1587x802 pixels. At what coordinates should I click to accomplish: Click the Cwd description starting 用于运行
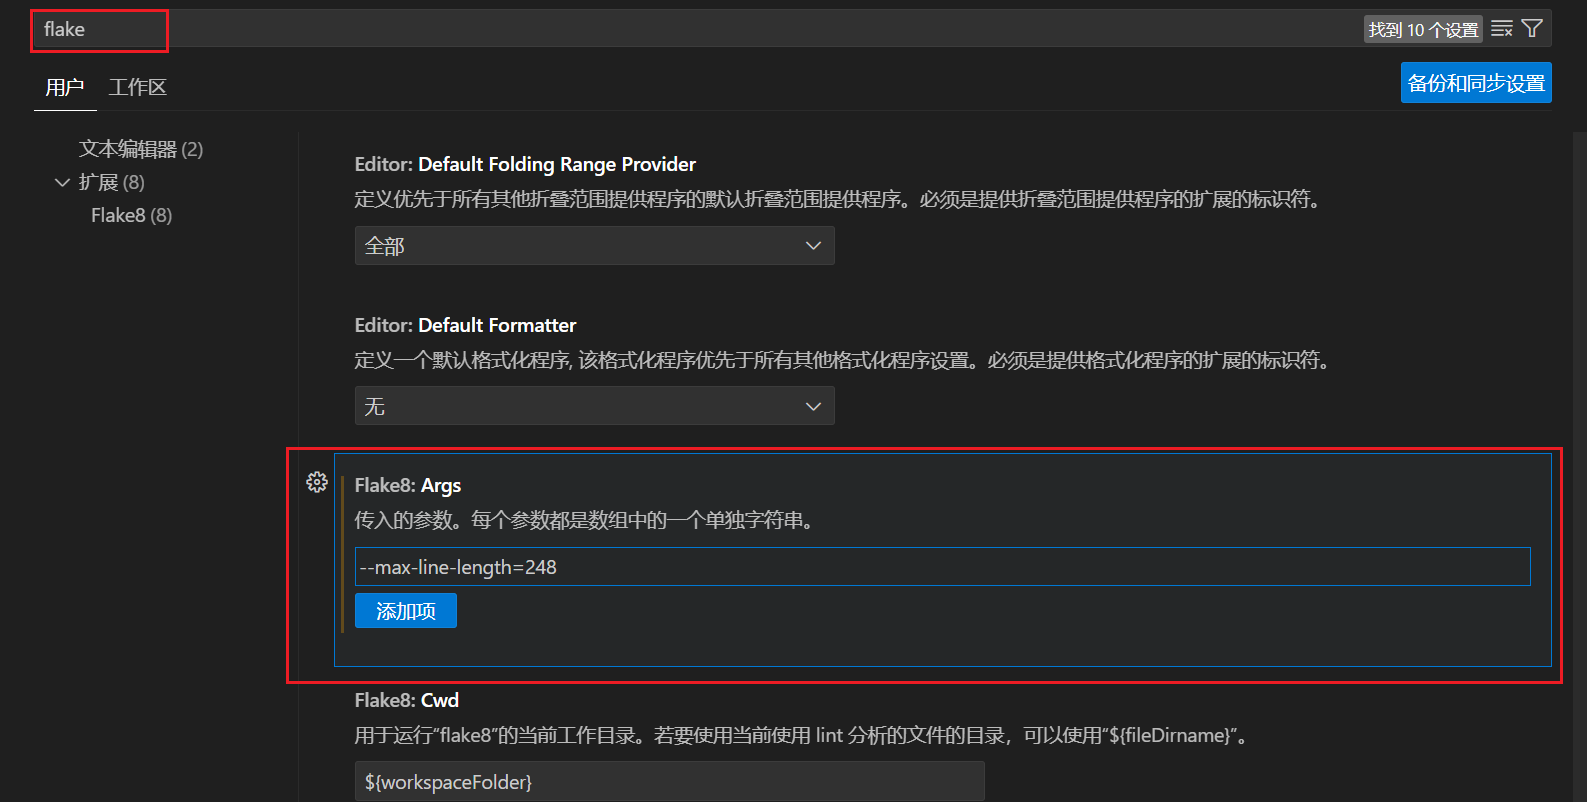(x=803, y=735)
